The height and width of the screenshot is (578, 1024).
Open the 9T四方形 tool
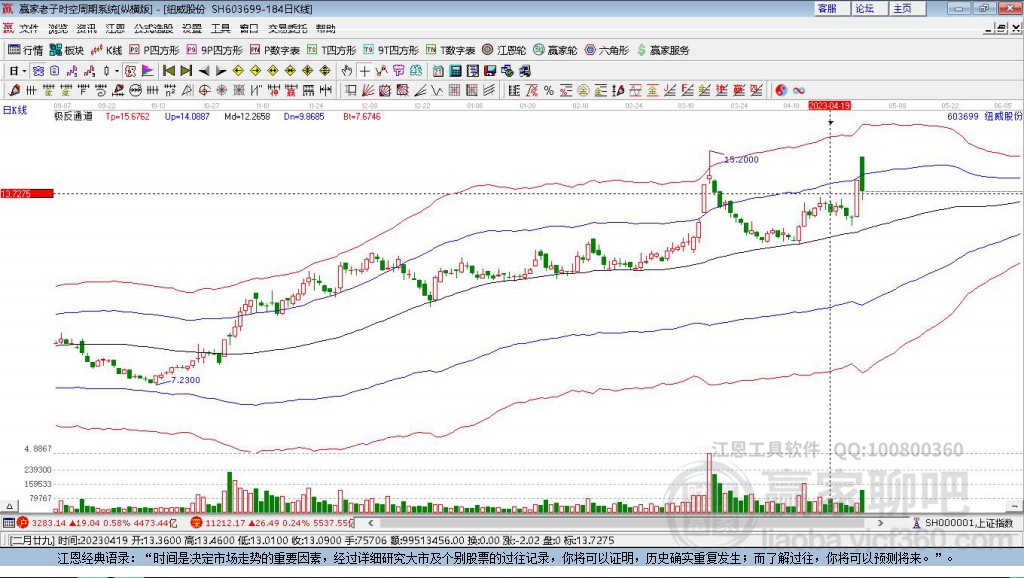(x=391, y=50)
